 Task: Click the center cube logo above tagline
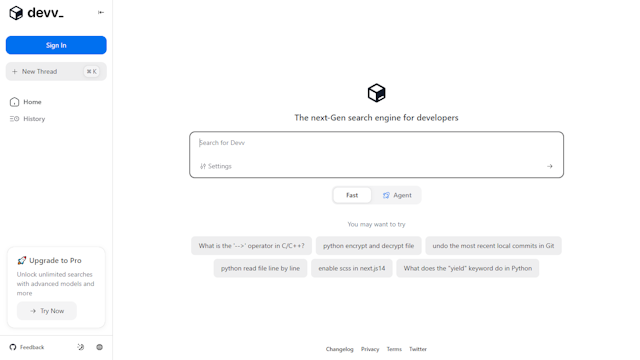pyautogui.click(x=376, y=93)
